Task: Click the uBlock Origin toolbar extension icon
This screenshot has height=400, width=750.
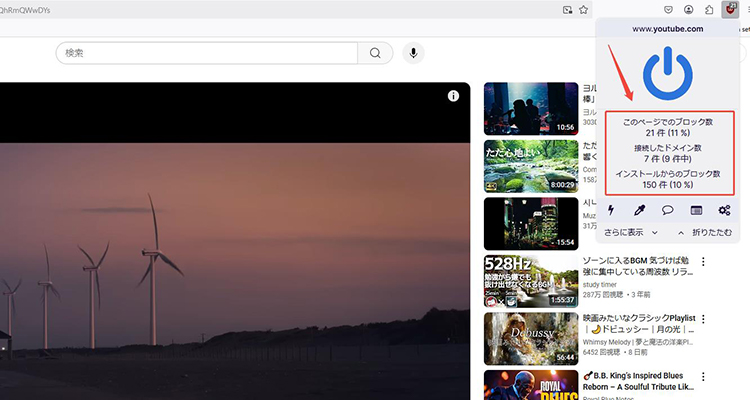Action: click(730, 9)
